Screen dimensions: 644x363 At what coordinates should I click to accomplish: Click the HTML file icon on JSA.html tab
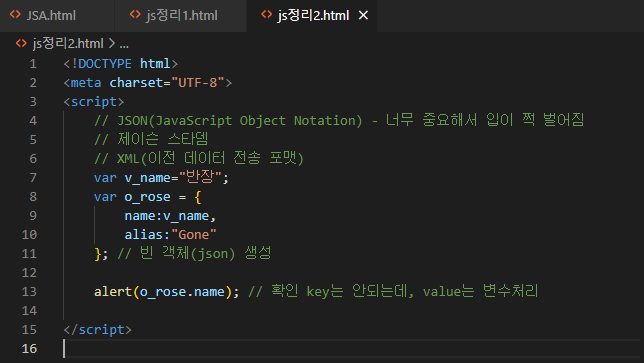click(x=15, y=15)
